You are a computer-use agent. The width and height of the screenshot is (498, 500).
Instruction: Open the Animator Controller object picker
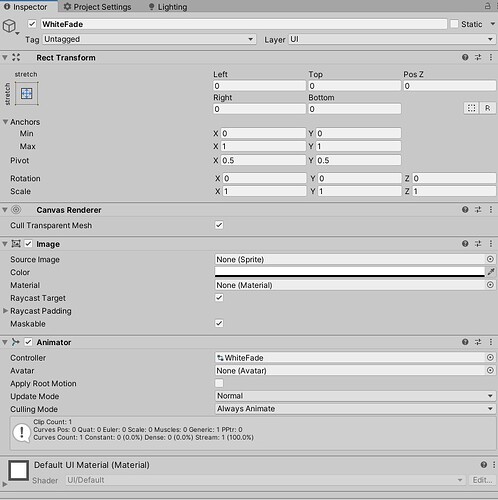490,357
